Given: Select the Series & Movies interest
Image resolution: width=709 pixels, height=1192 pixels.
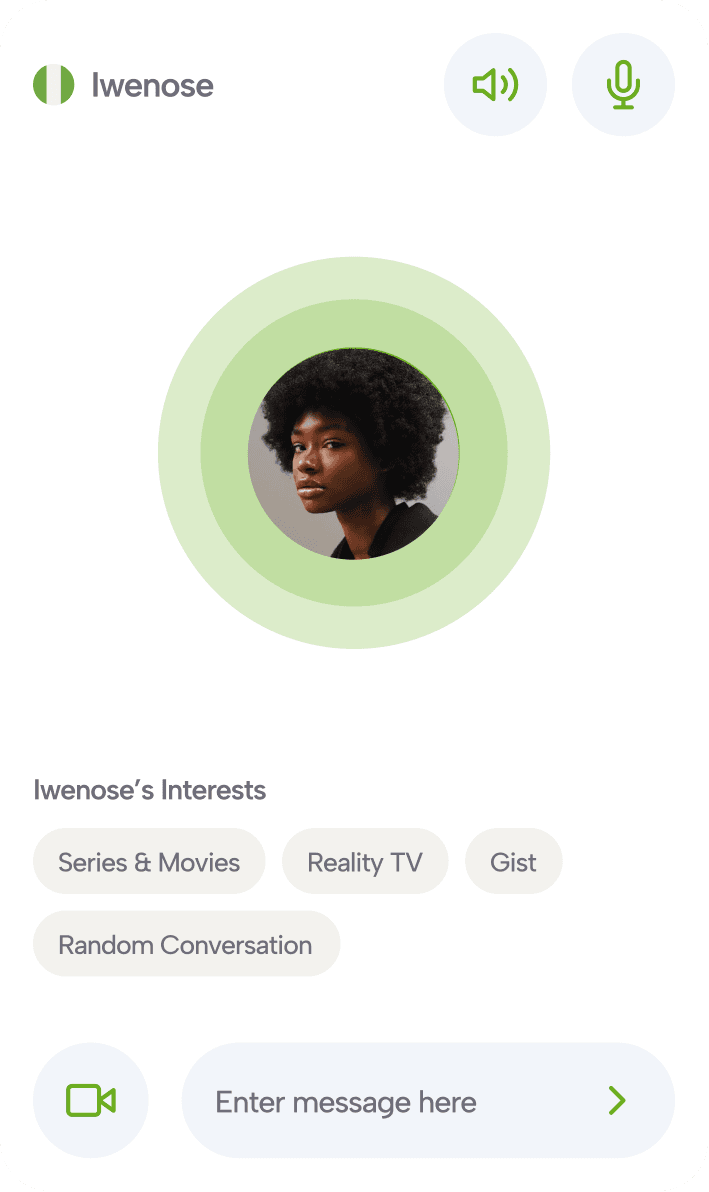Looking at the screenshot, I should pos(149,861).
